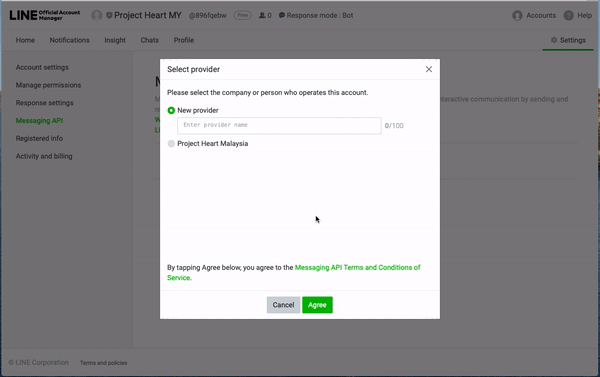The image size is (600, 377).
Task: Click the Project Heart MY account name
Action: pyautogui.click(x=148, y=15)
